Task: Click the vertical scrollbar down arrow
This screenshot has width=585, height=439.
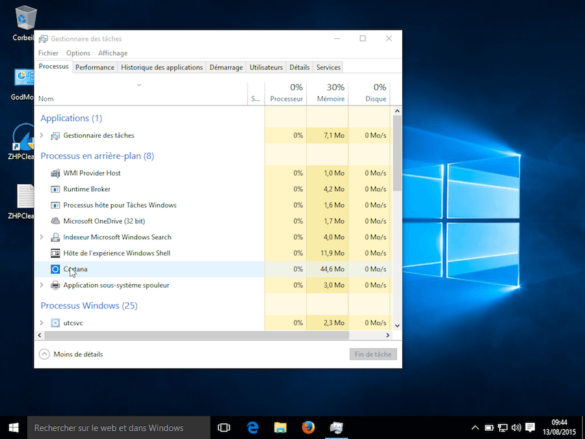Action: click(x=397, y=326)
